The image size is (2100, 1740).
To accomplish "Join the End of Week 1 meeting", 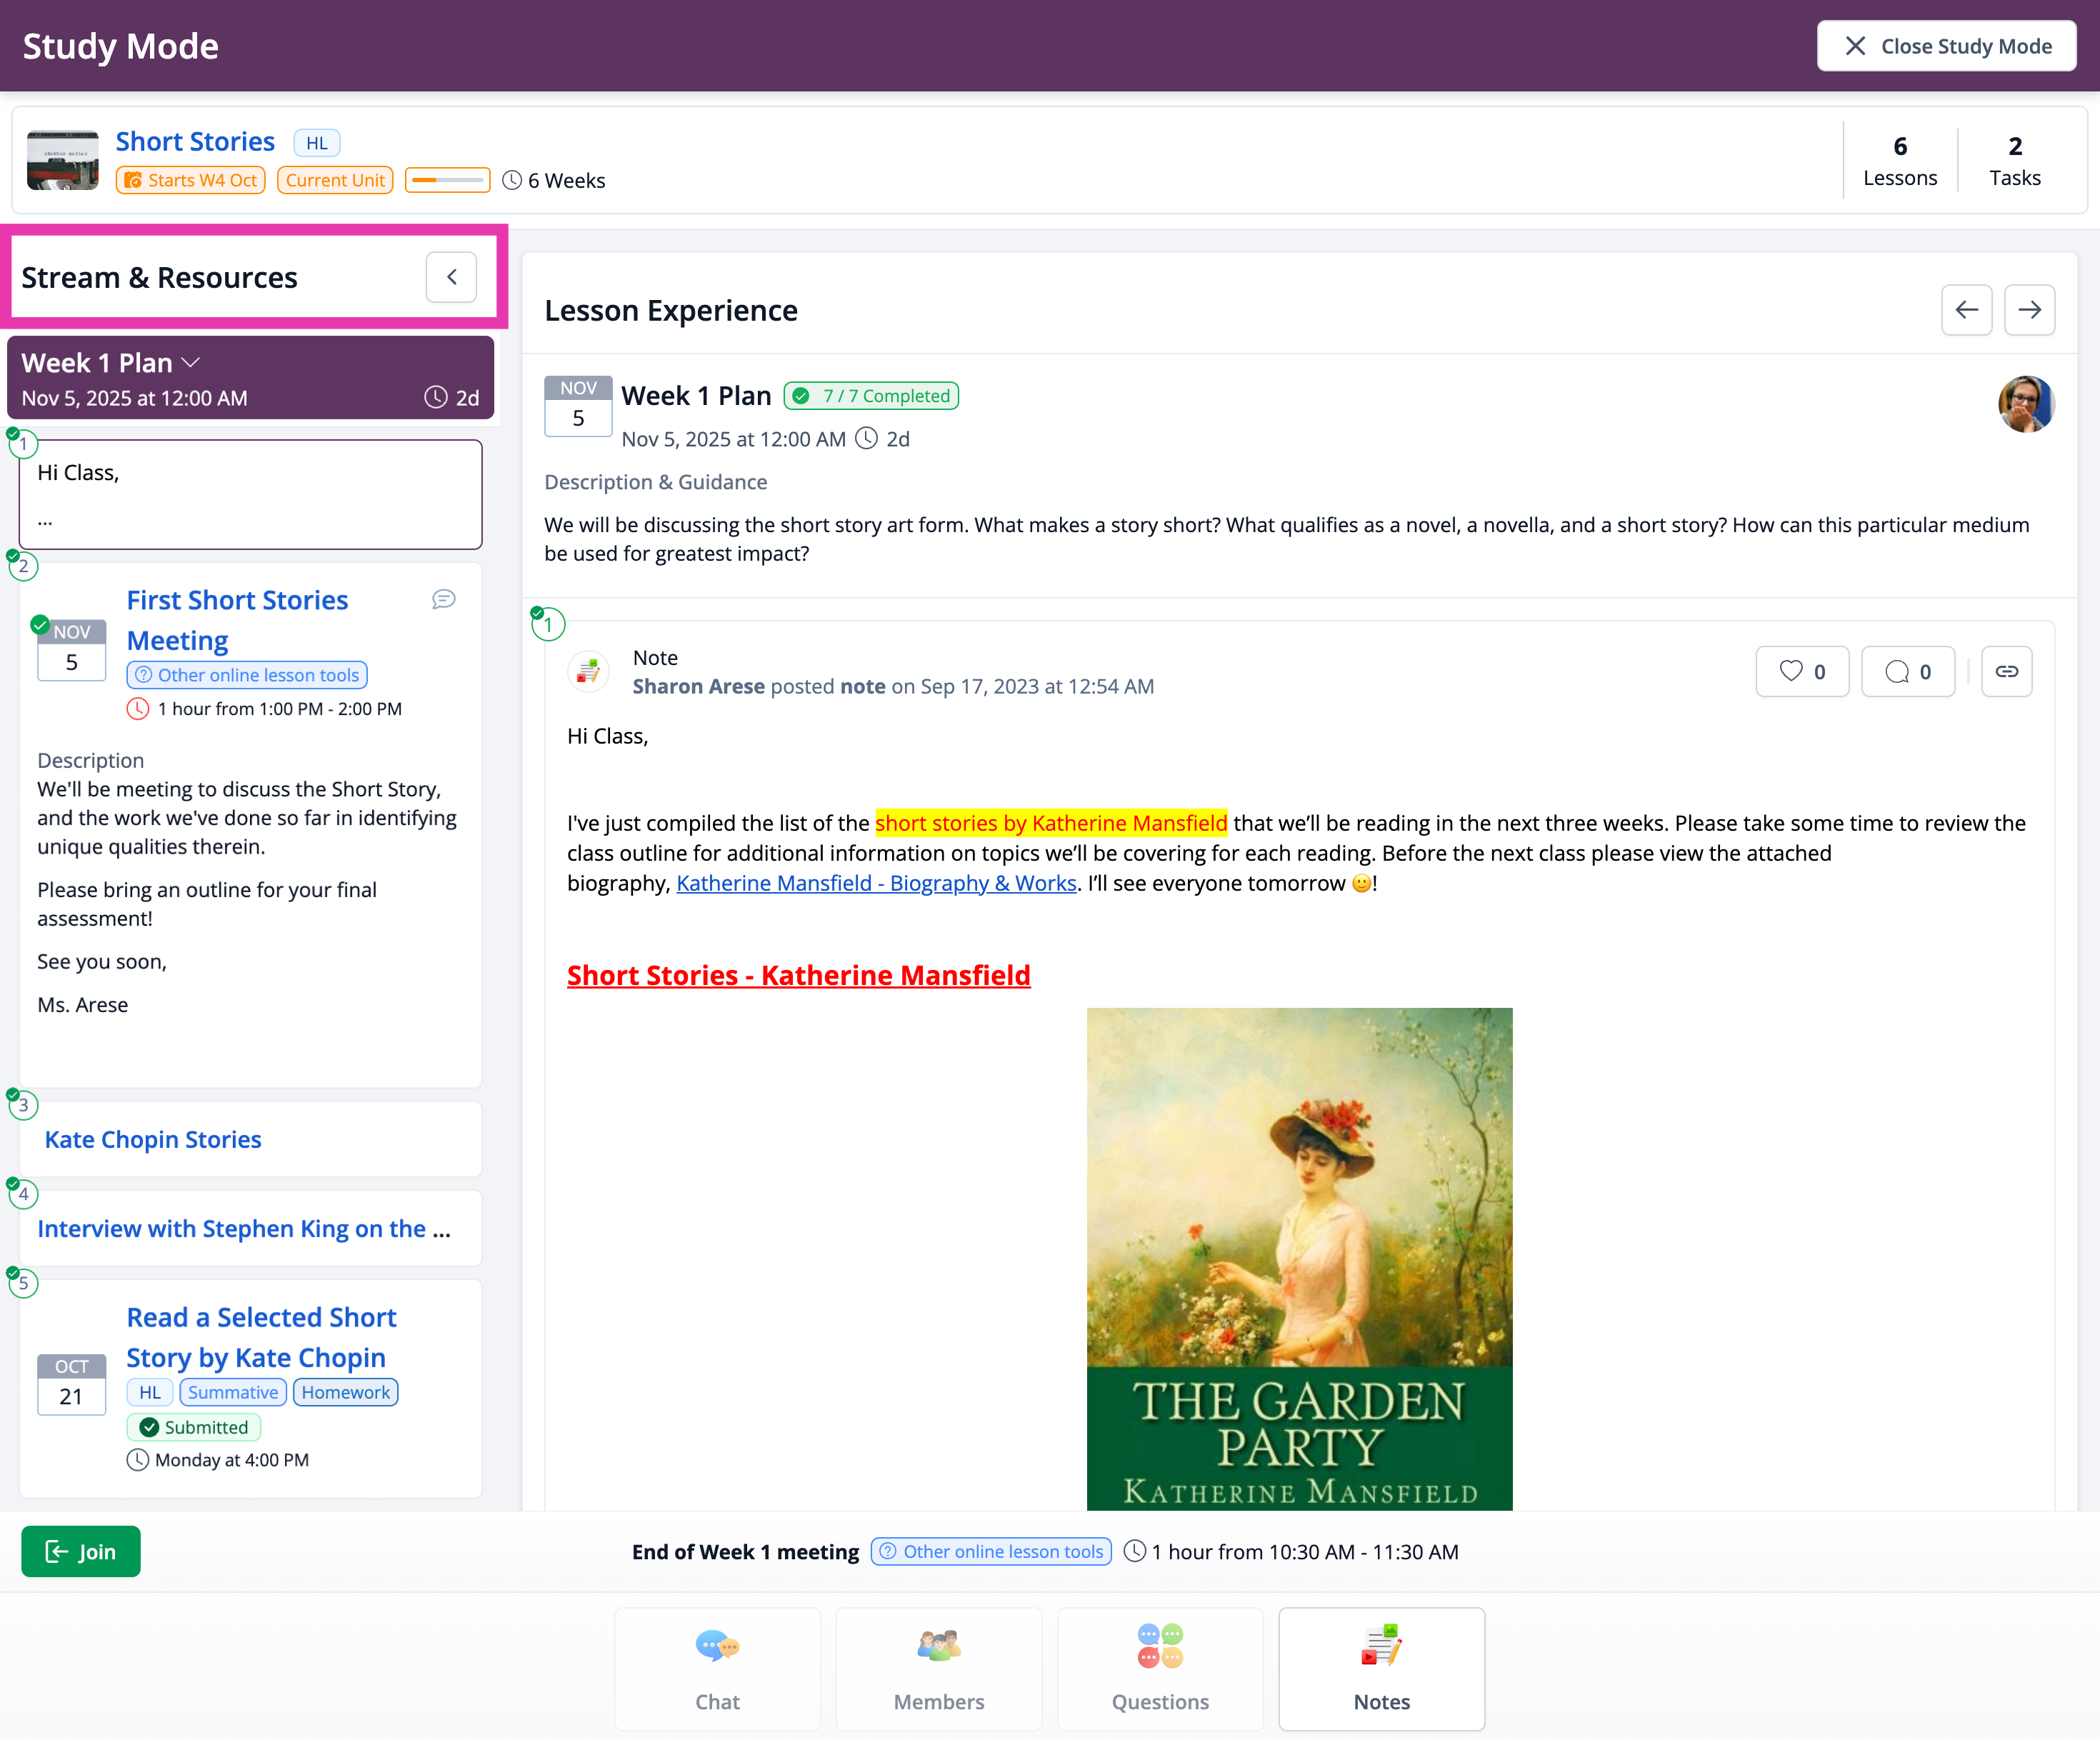I will (x=81, y=1551).
